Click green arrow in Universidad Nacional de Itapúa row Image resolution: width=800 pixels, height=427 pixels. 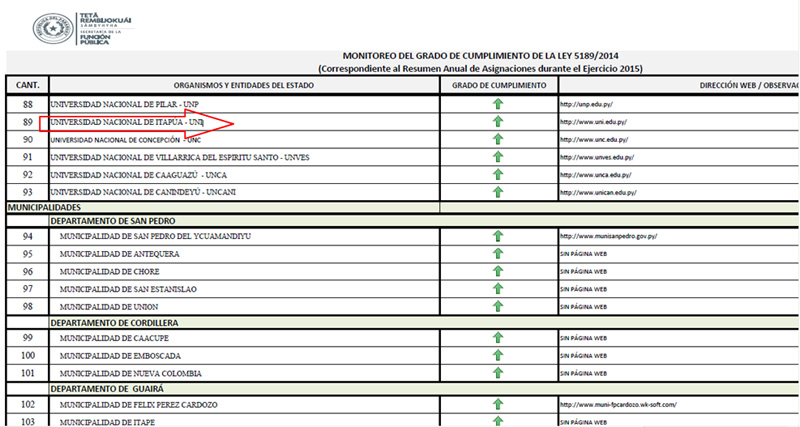coord(498,122)
